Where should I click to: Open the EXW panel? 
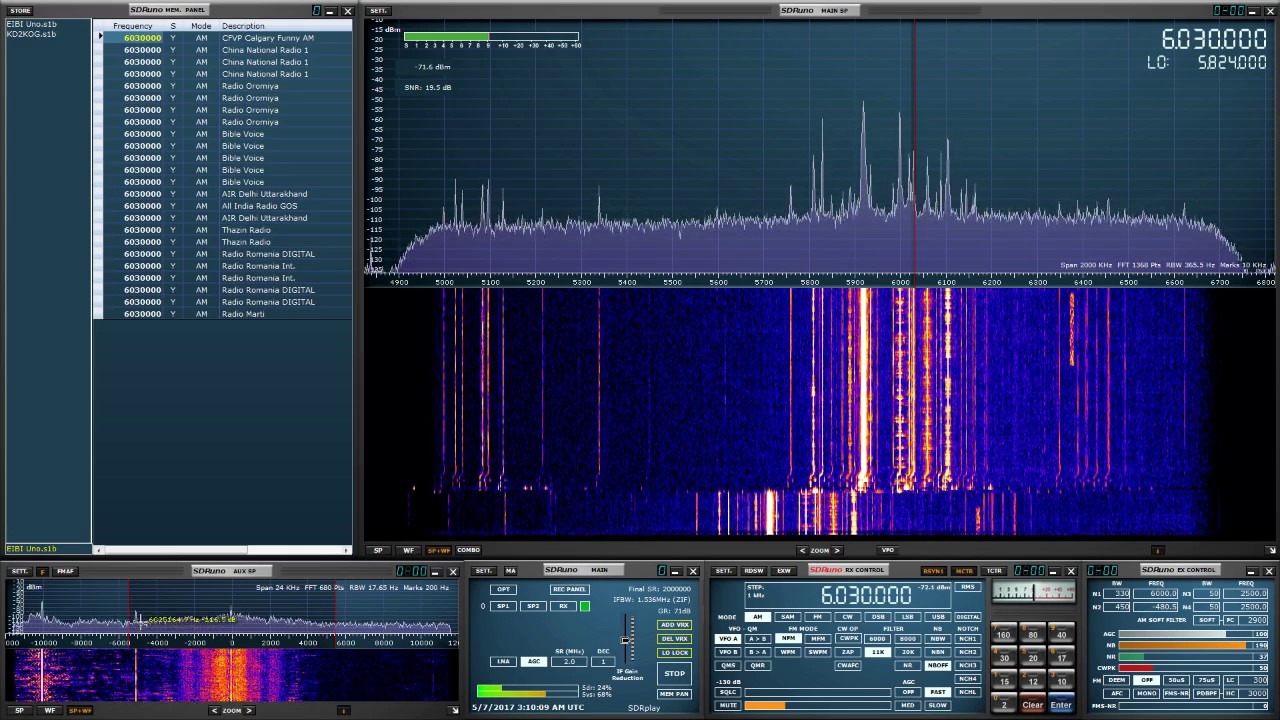pyautogui.click(x=784, y=571)
